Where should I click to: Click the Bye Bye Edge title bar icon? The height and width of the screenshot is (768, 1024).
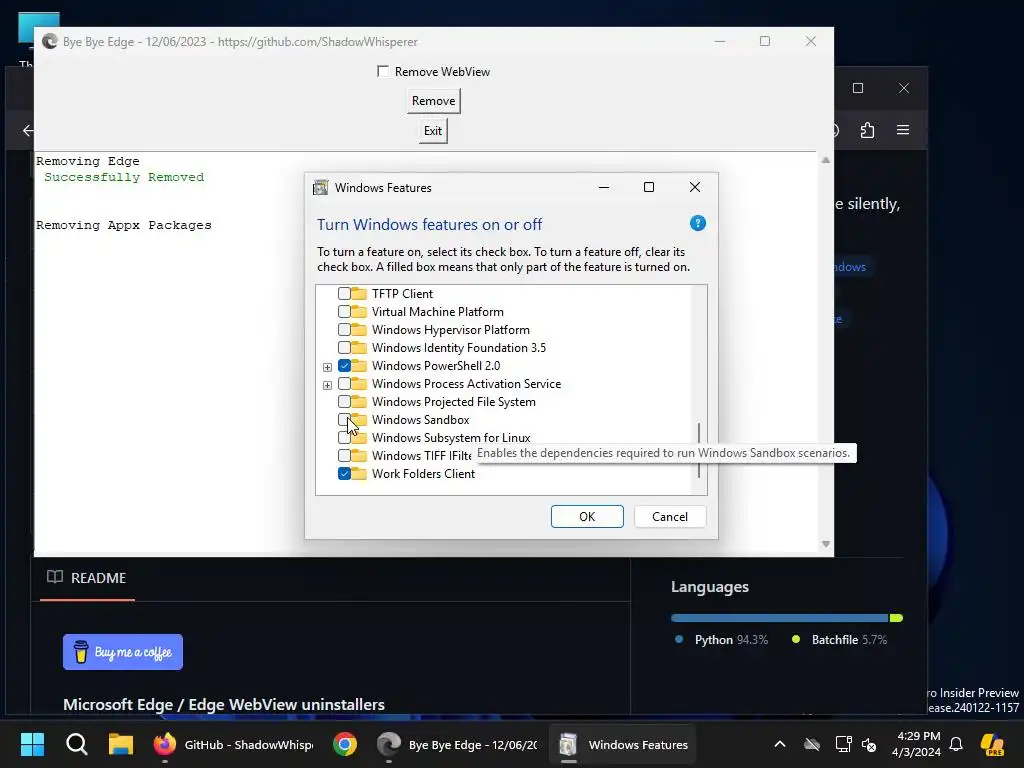point(50,42)
